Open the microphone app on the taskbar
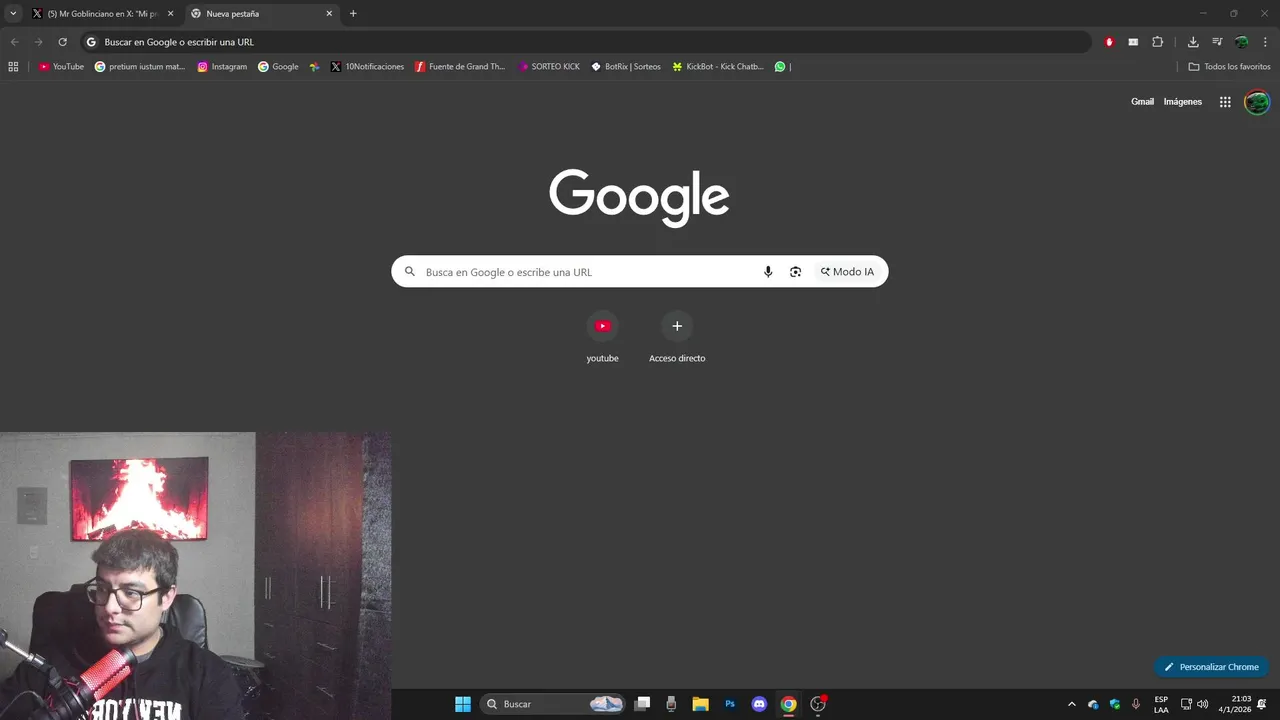The image size is (1280, 720). (671, 704)
